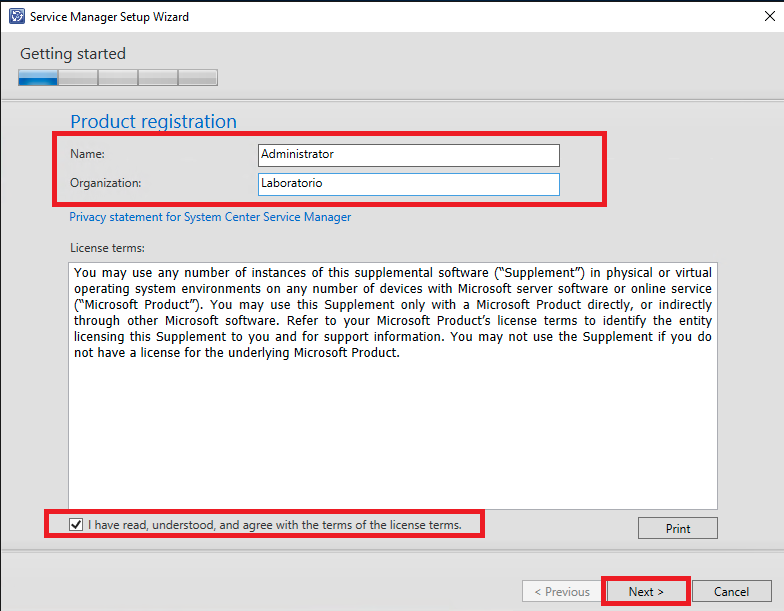This screenshot has width=784, height=611.
Task: Click the Print button
Action: (678, 528)
